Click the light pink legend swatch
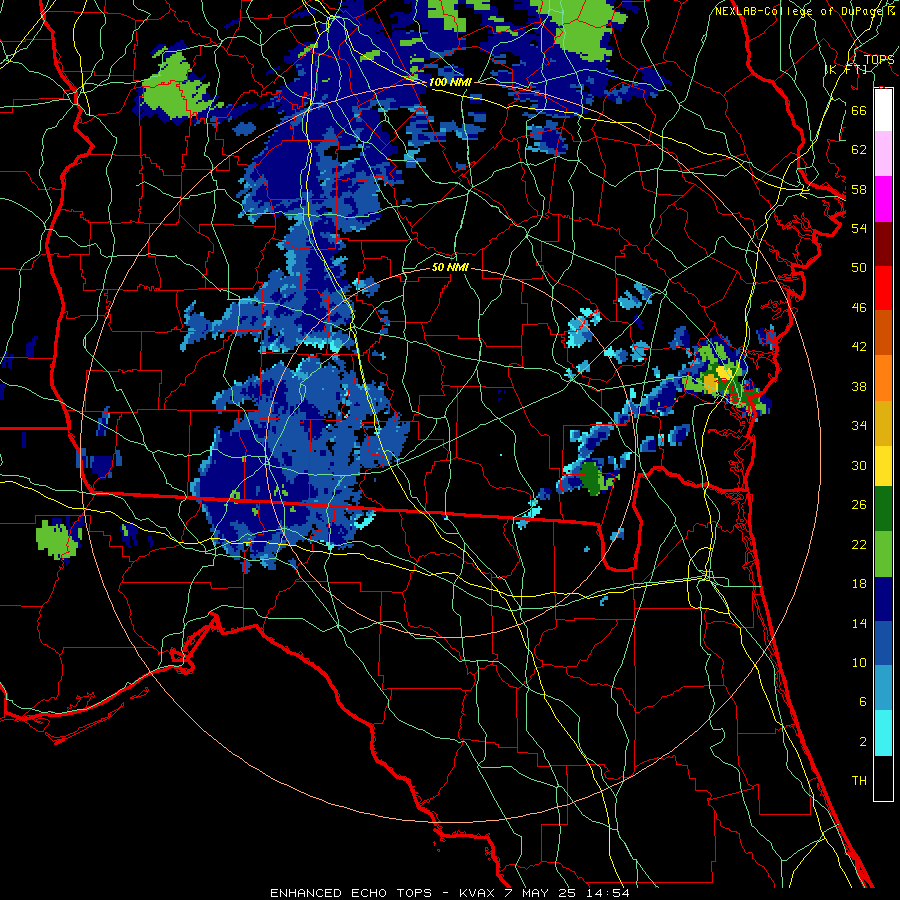 click(883, 153)
